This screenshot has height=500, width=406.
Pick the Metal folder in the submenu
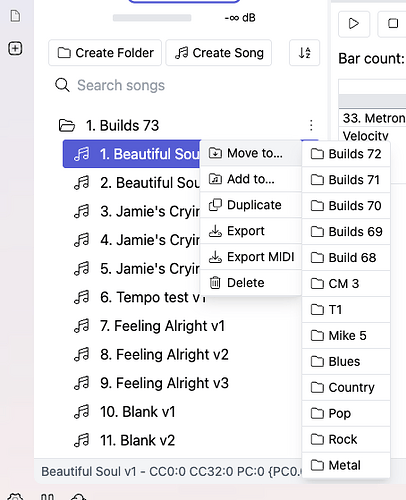(x=346, y=465)
